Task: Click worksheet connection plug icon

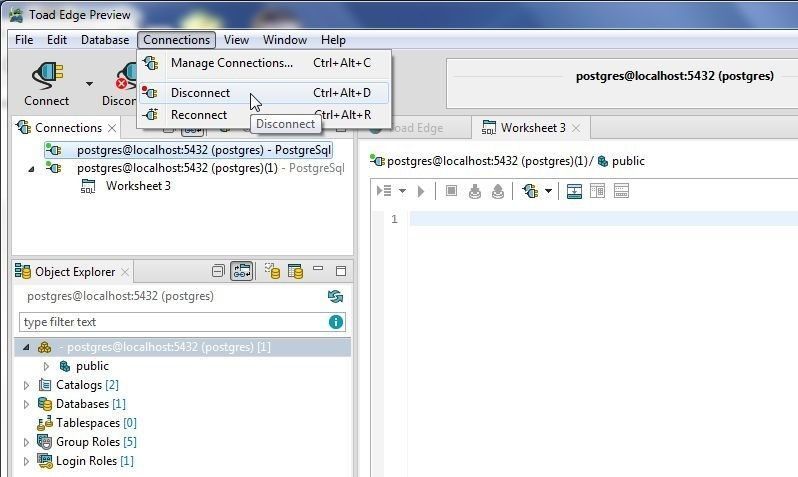Action: [x=530, y=191]
